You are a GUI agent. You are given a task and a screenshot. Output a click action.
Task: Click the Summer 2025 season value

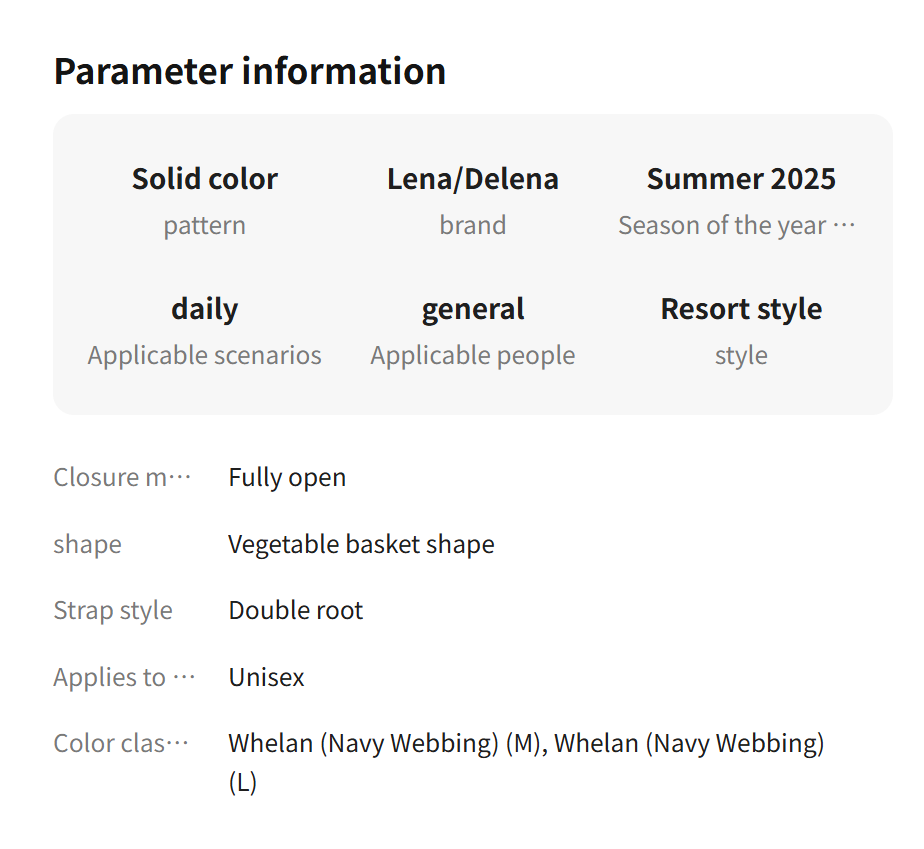click(x=741, y=179)
